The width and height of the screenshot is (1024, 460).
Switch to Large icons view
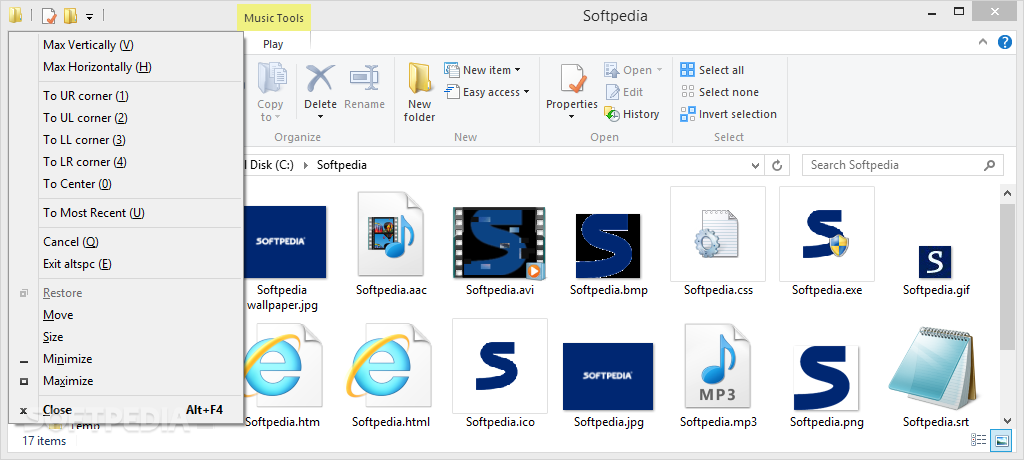[x=1000, y=440]
